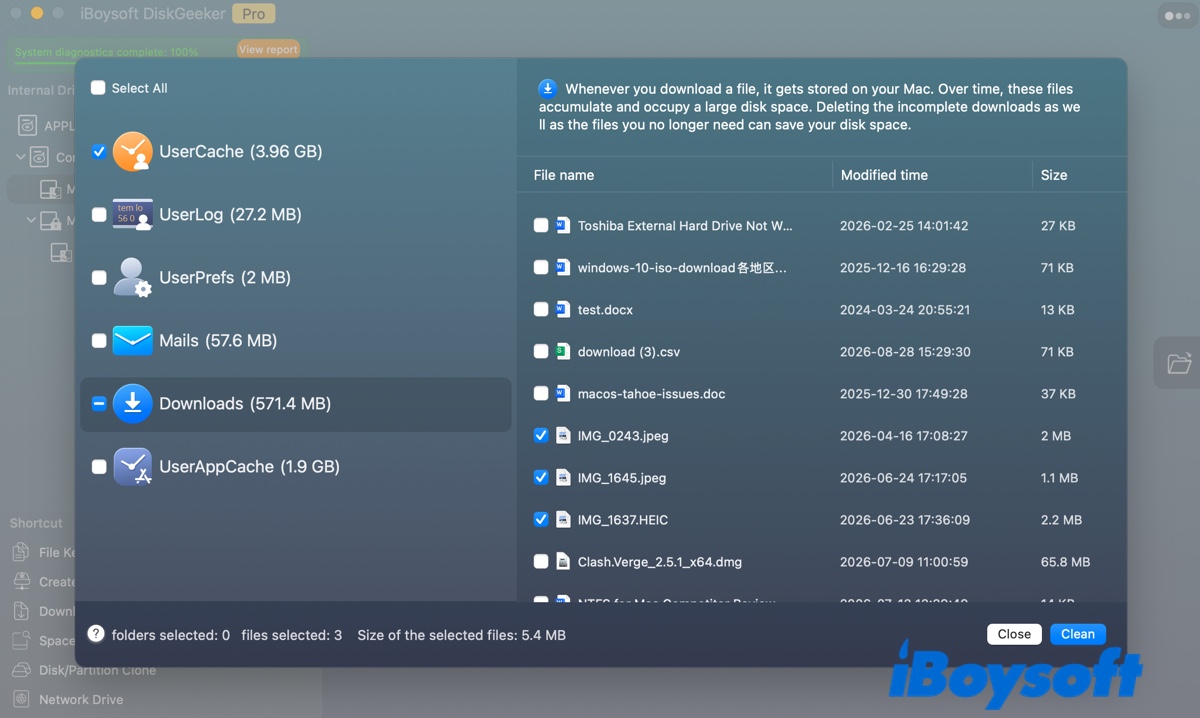Viewport: 1200px width, 718px height.
Task: Tick the checkbox for download (3).csv
Action: click(x=541, y=352)
